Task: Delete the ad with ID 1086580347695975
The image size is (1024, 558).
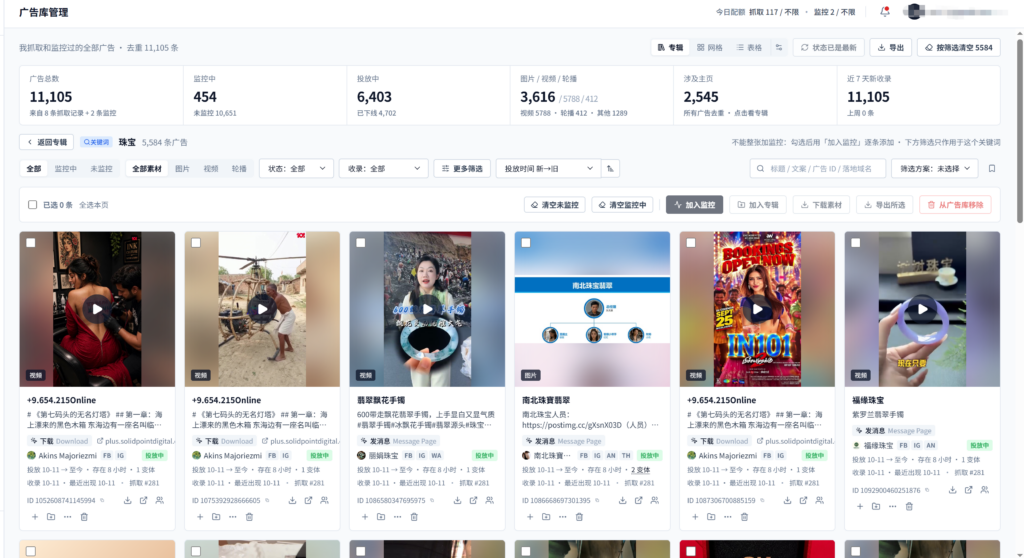Action: (414, 517)
